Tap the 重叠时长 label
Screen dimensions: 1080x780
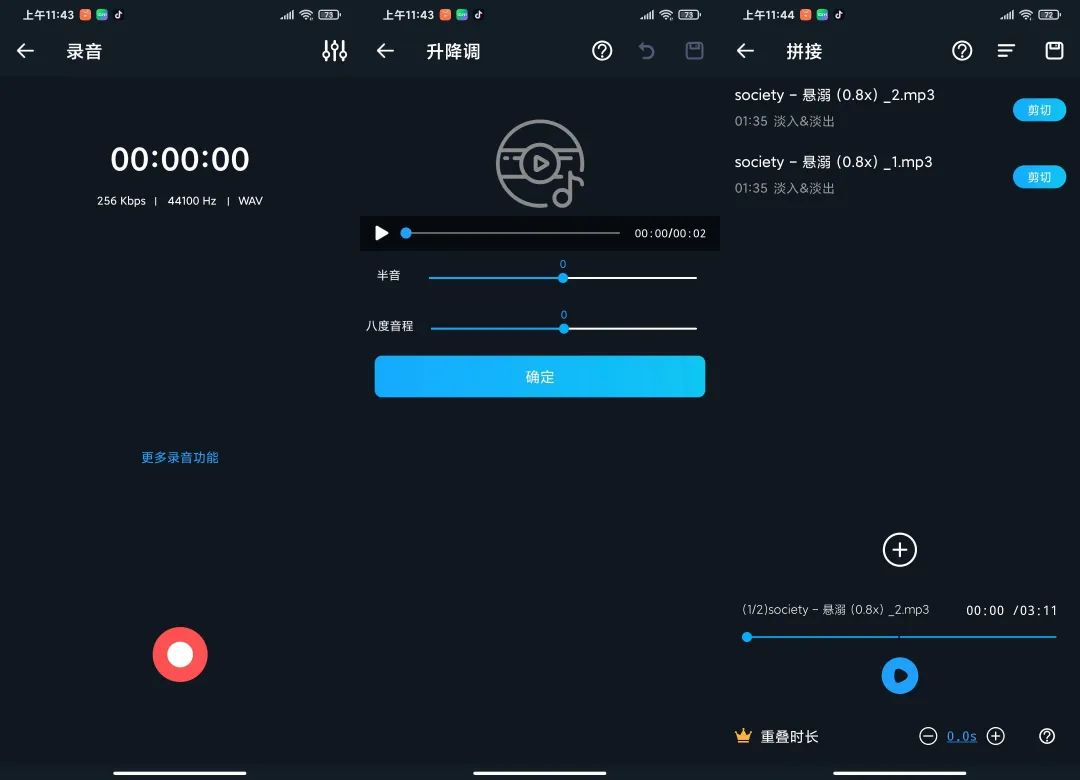789,737
